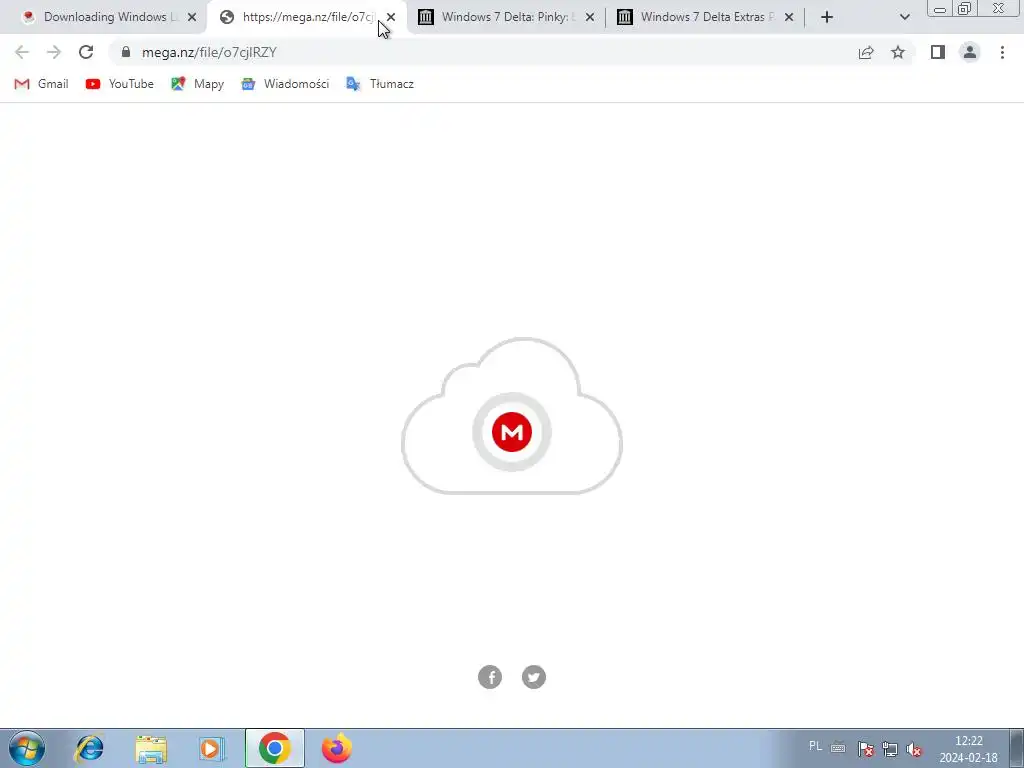
Task: Close the Windows 7 Delta: Pinky tab
Action: 590,17
